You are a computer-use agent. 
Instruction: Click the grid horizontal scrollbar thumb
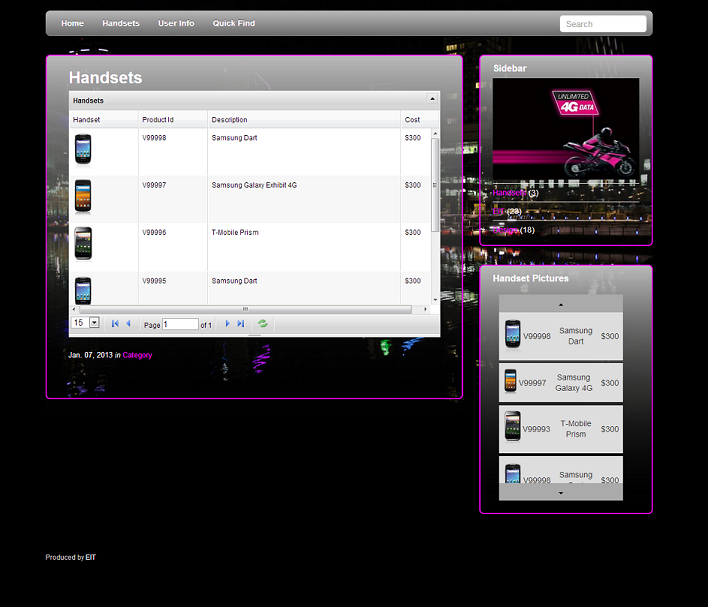[x=246, y=309]
